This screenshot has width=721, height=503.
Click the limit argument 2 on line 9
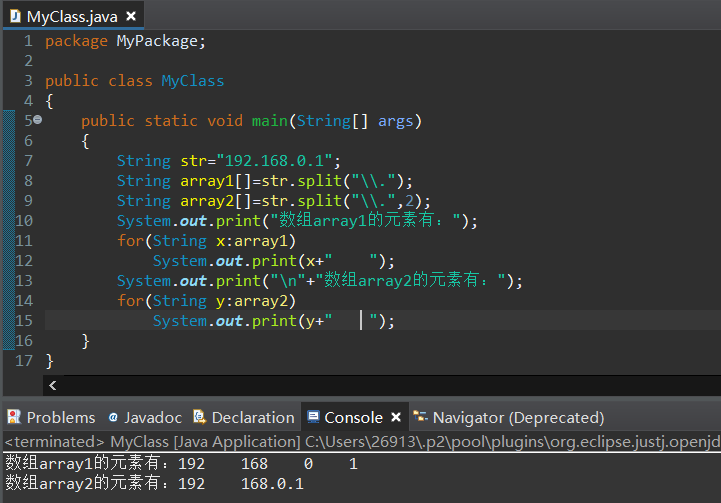409,200
